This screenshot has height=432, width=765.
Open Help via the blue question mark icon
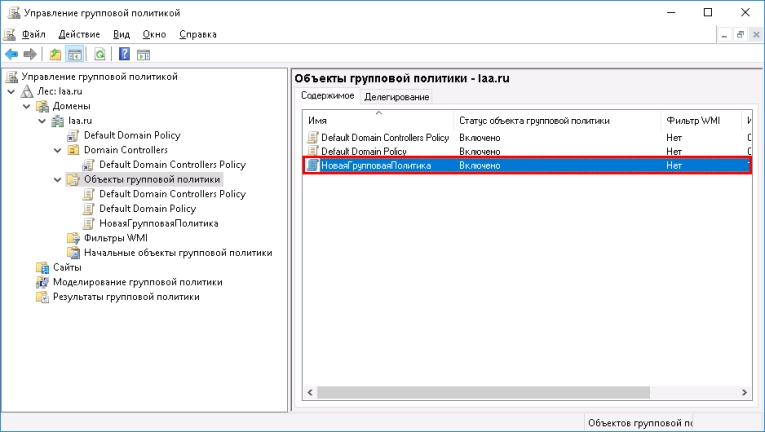pos(125,54)
